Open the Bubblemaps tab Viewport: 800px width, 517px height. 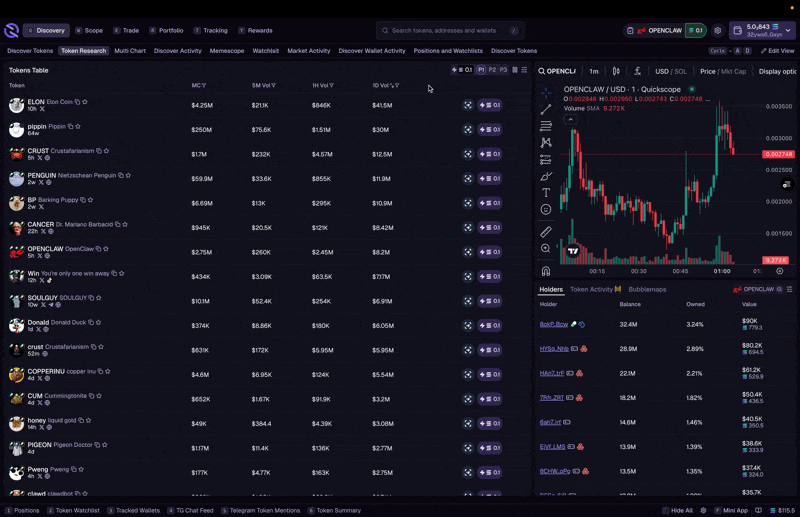pos(647,289)
